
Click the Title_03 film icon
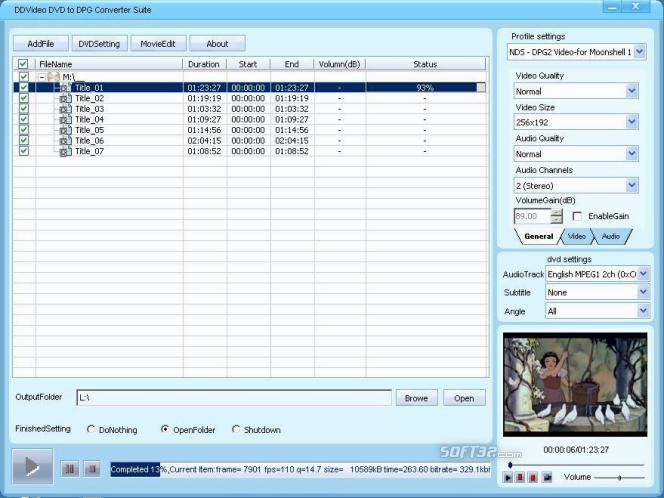click(66, 109)
